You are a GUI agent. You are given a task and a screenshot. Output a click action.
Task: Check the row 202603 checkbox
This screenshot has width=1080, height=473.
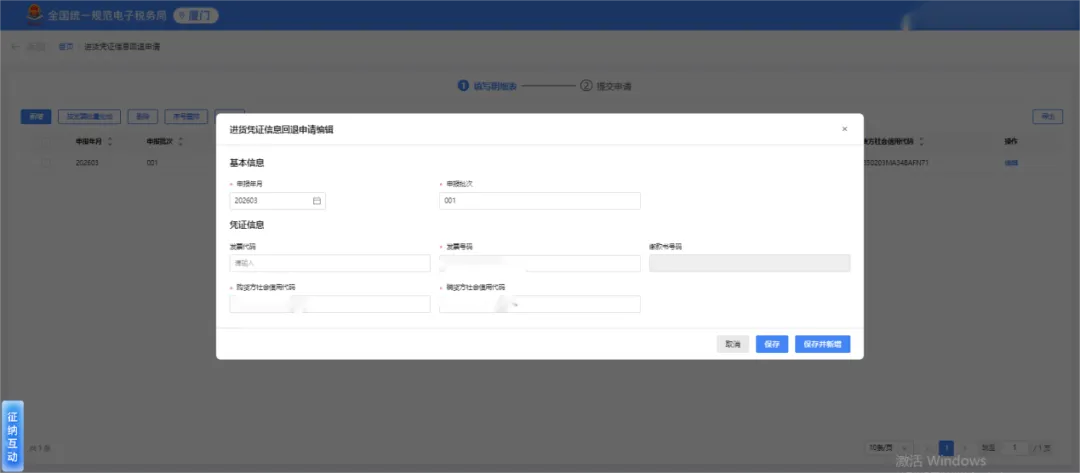click(46, 163)
